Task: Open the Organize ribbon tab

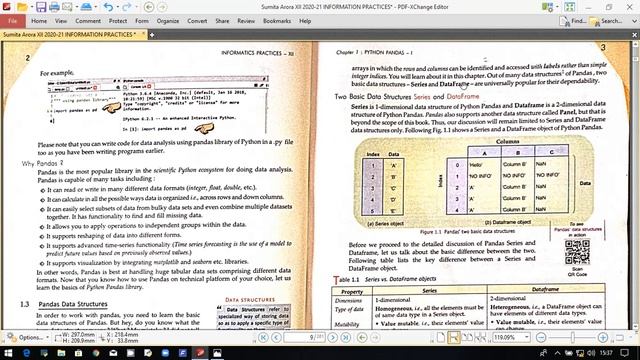Action: [x=168, y=21]
